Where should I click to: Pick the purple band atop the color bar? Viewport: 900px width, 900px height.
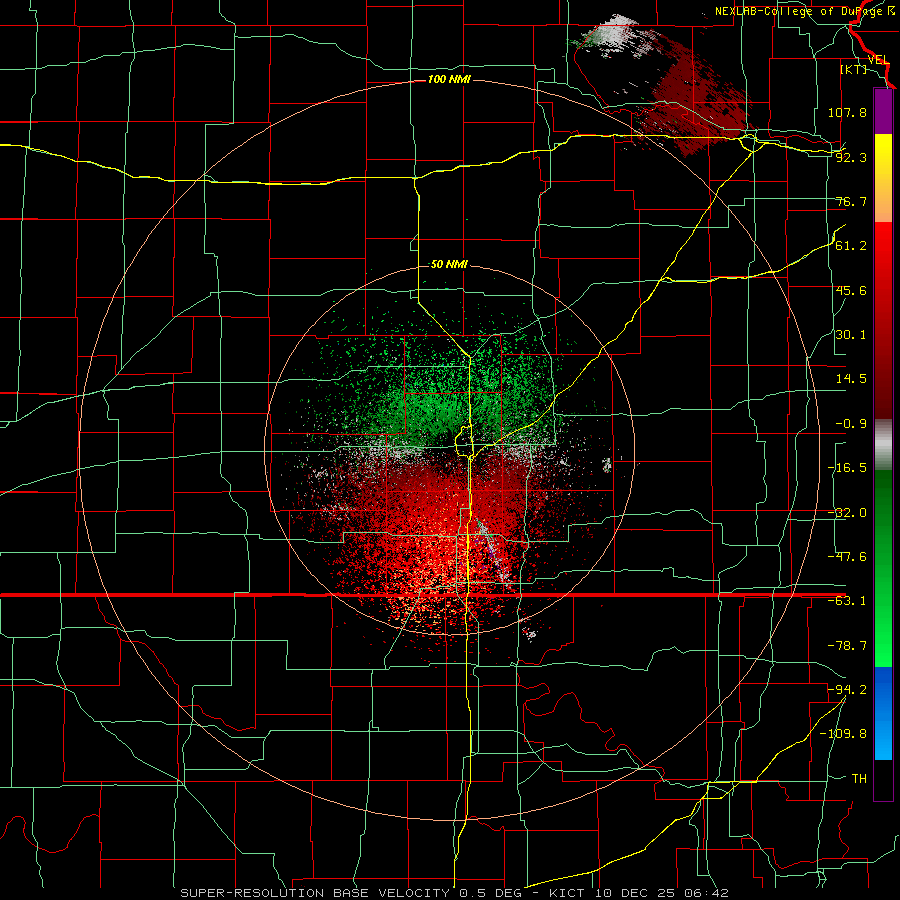(883, 111)
